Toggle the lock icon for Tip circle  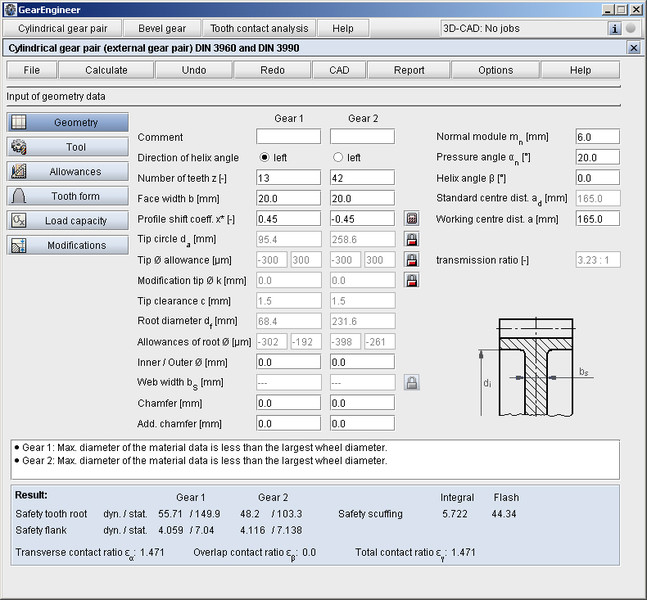pyautogui.click(x=411, y=239)
